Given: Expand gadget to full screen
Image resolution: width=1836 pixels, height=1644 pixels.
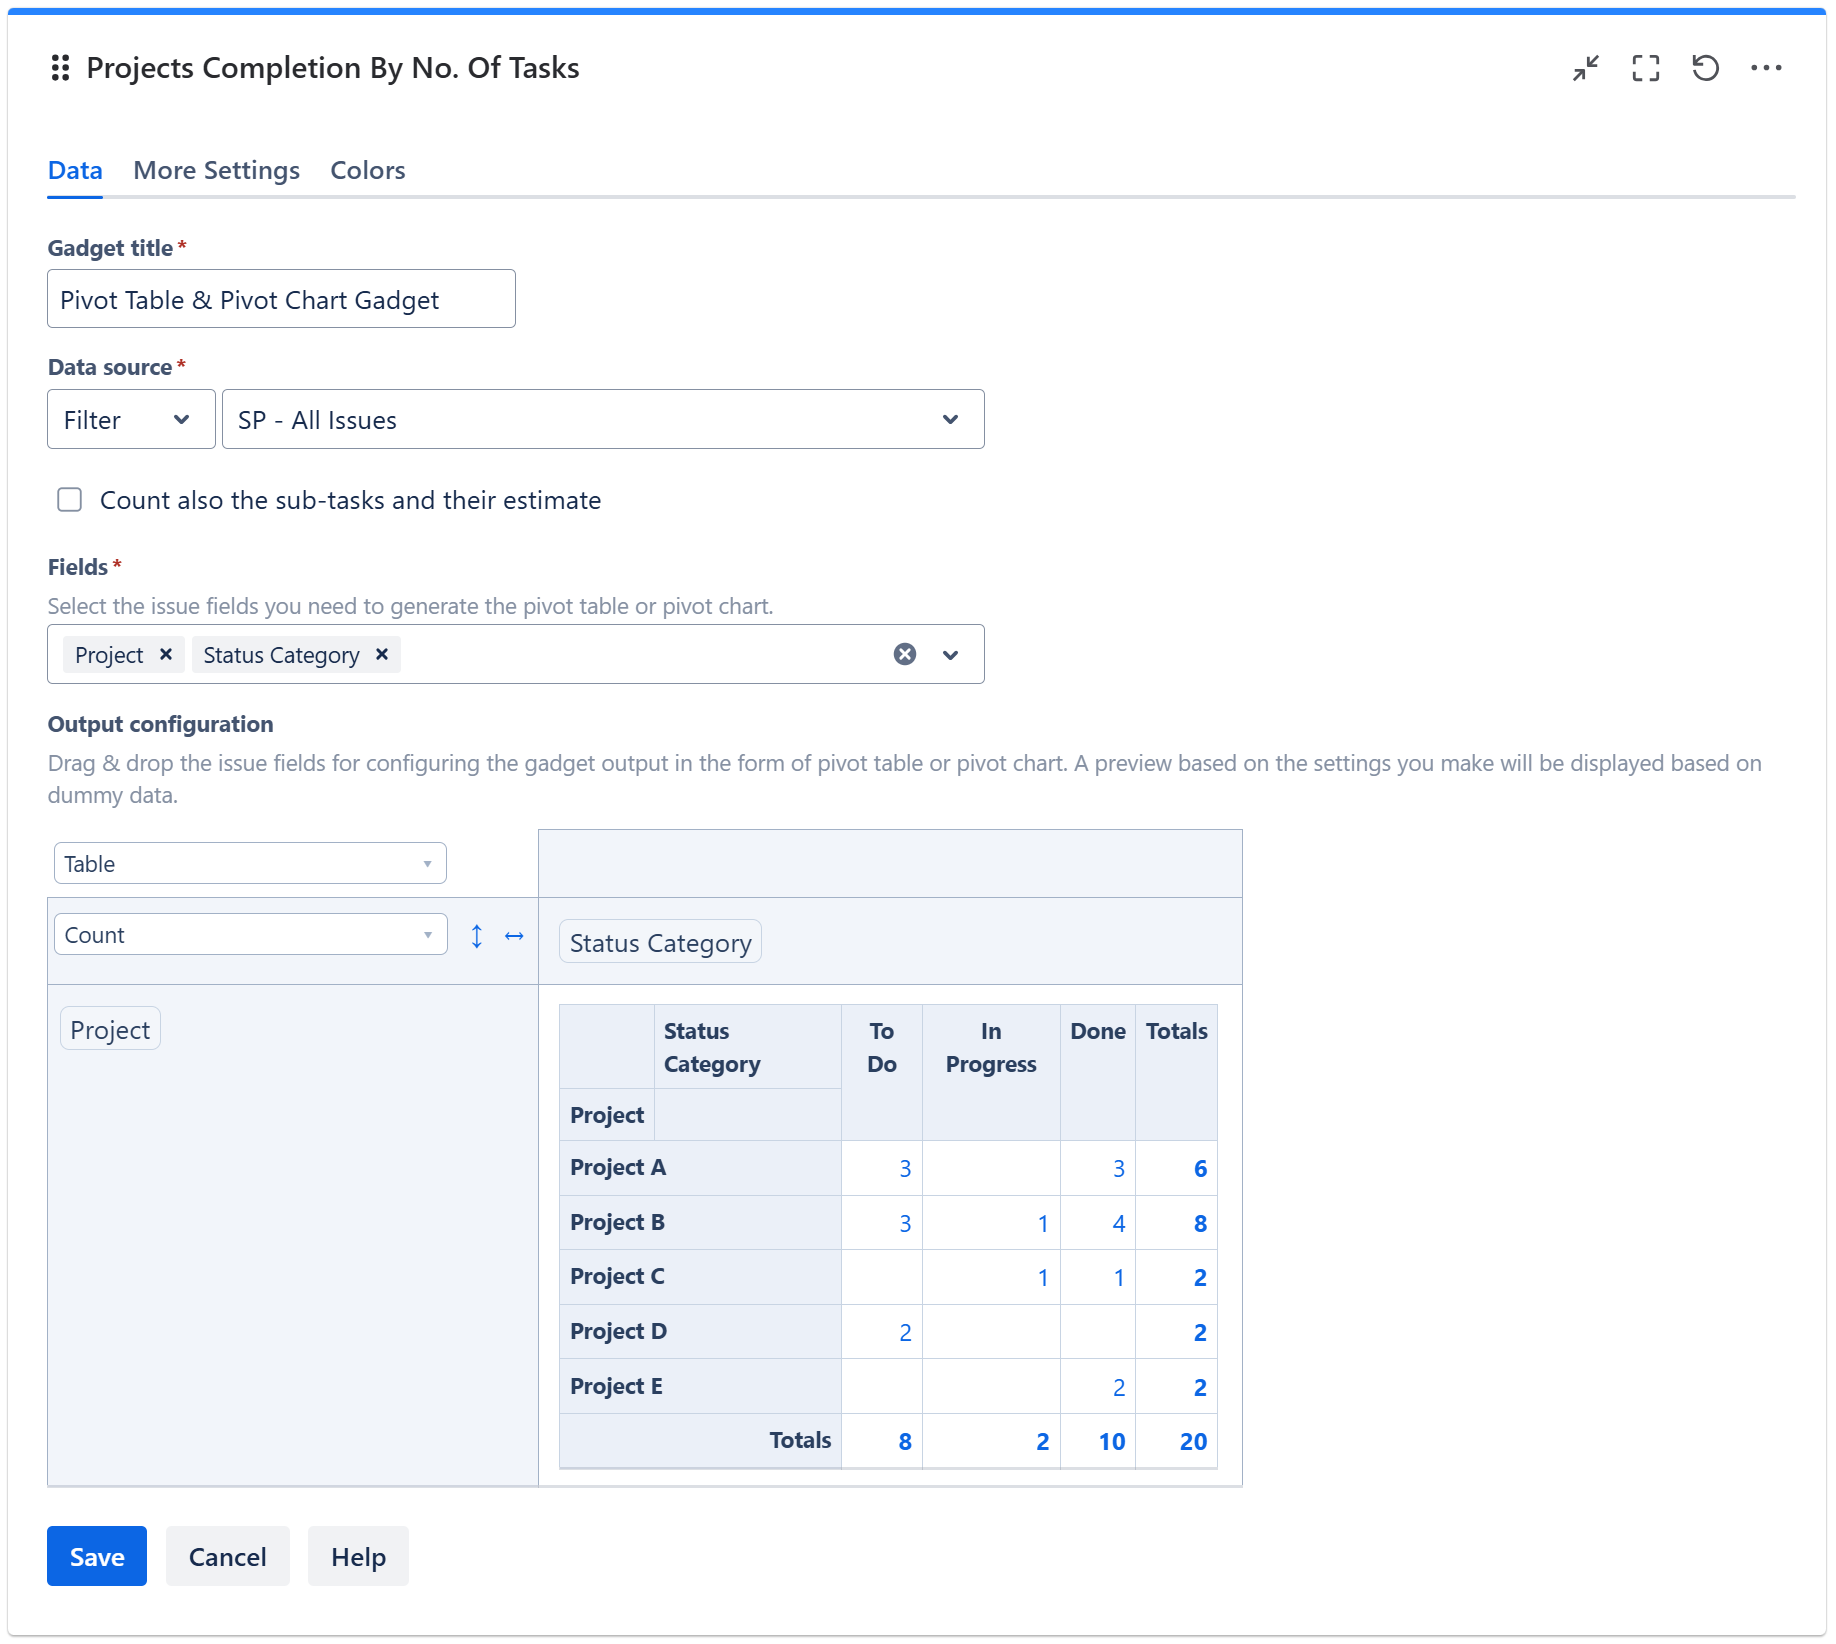Looking at the screenshot, I should tap(1645, 68).
